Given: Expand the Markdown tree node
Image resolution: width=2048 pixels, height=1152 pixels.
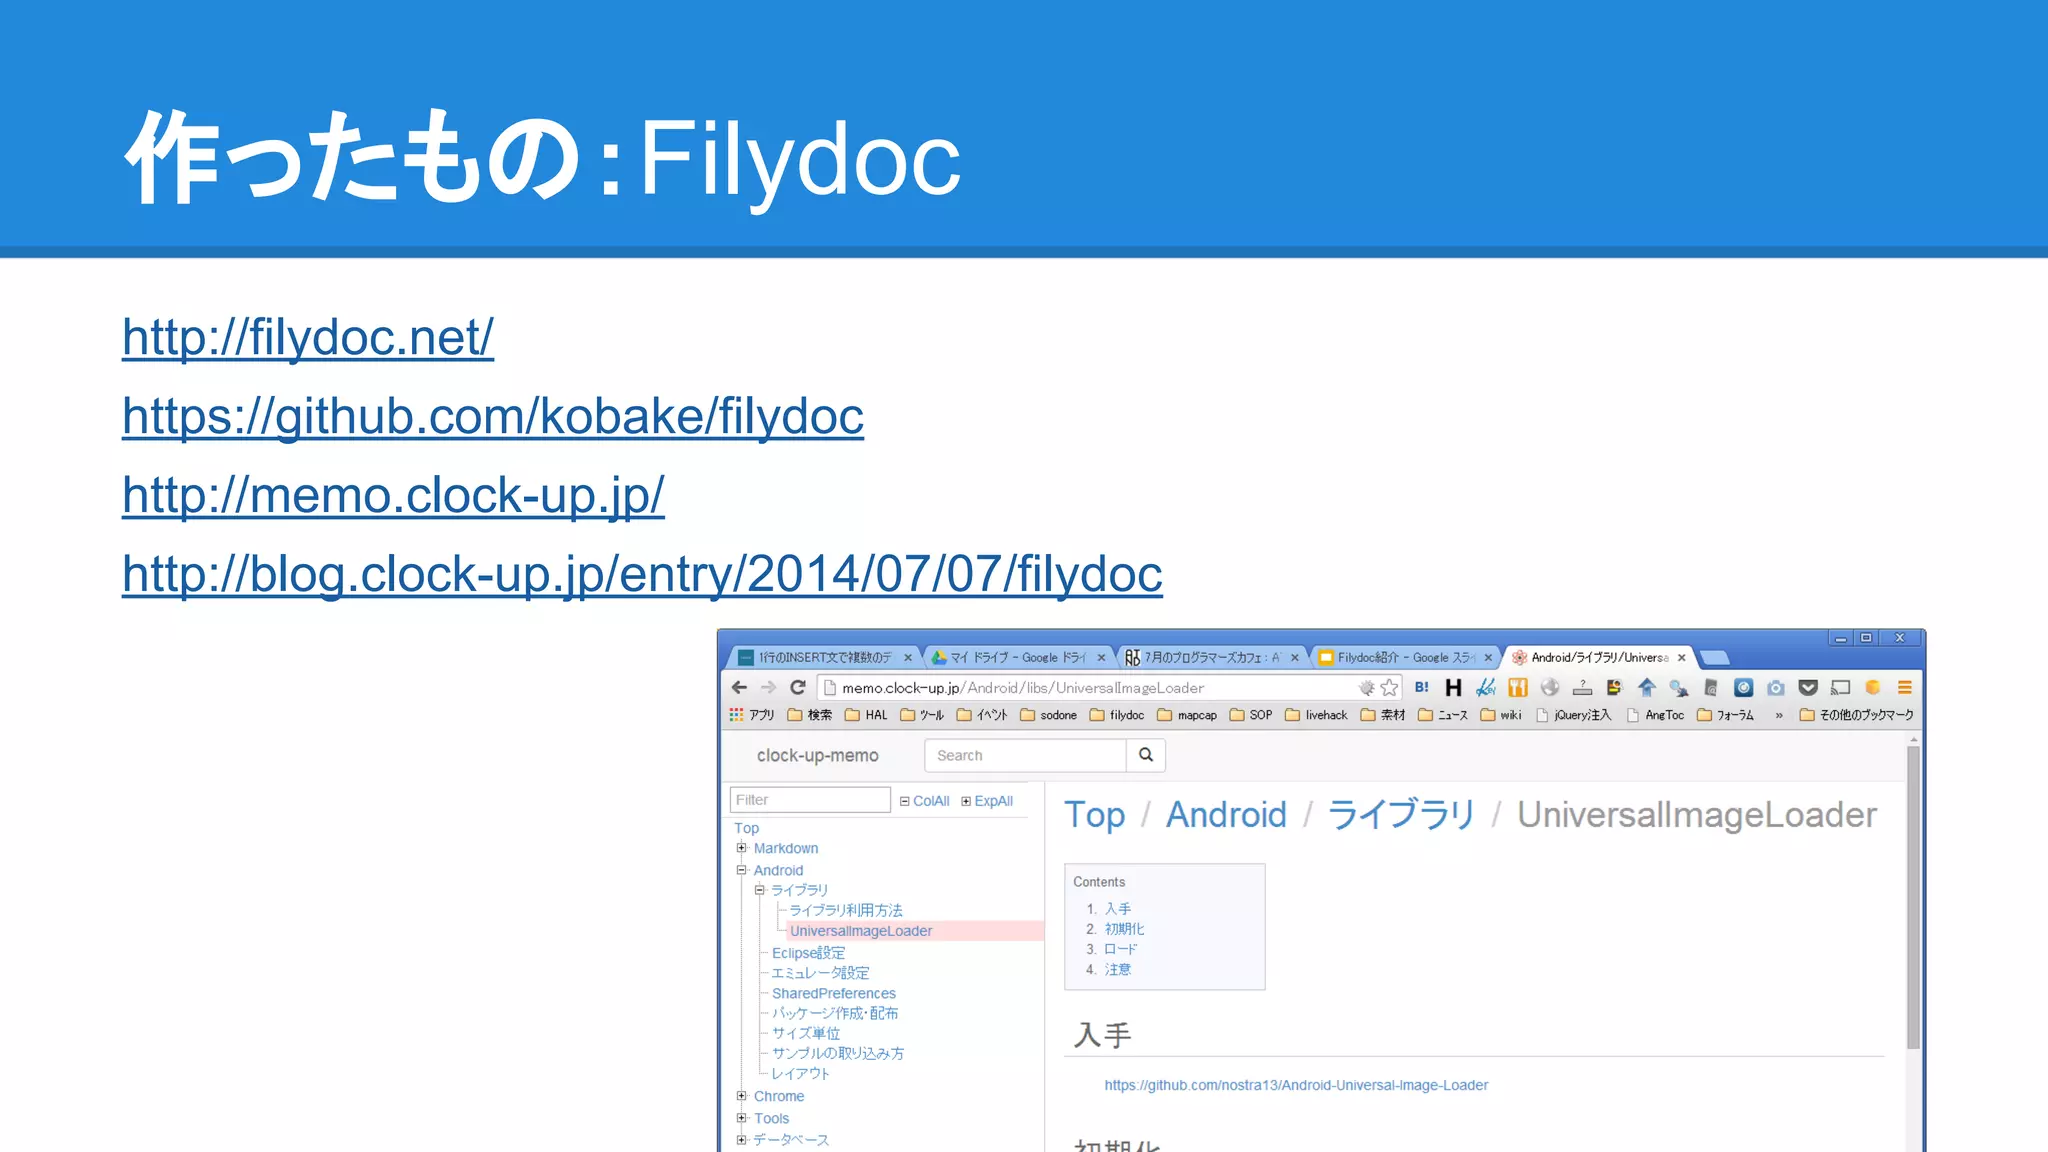Looking at the screenshot, I should (742, 848).
